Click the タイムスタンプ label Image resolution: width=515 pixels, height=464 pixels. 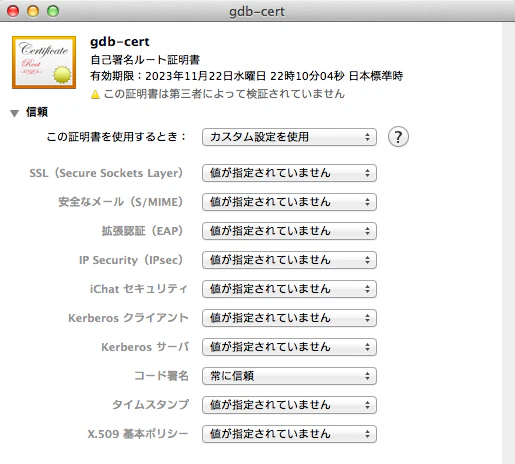[x=150, y=405]
